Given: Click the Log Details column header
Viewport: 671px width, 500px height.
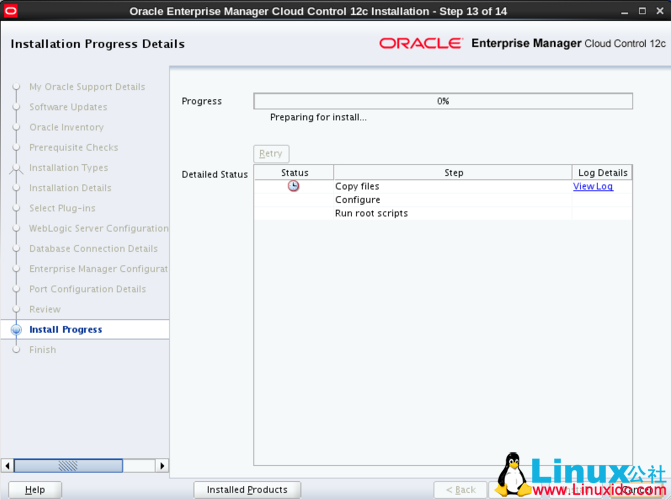Looking at the screenshot, I should tap(603, 173).
